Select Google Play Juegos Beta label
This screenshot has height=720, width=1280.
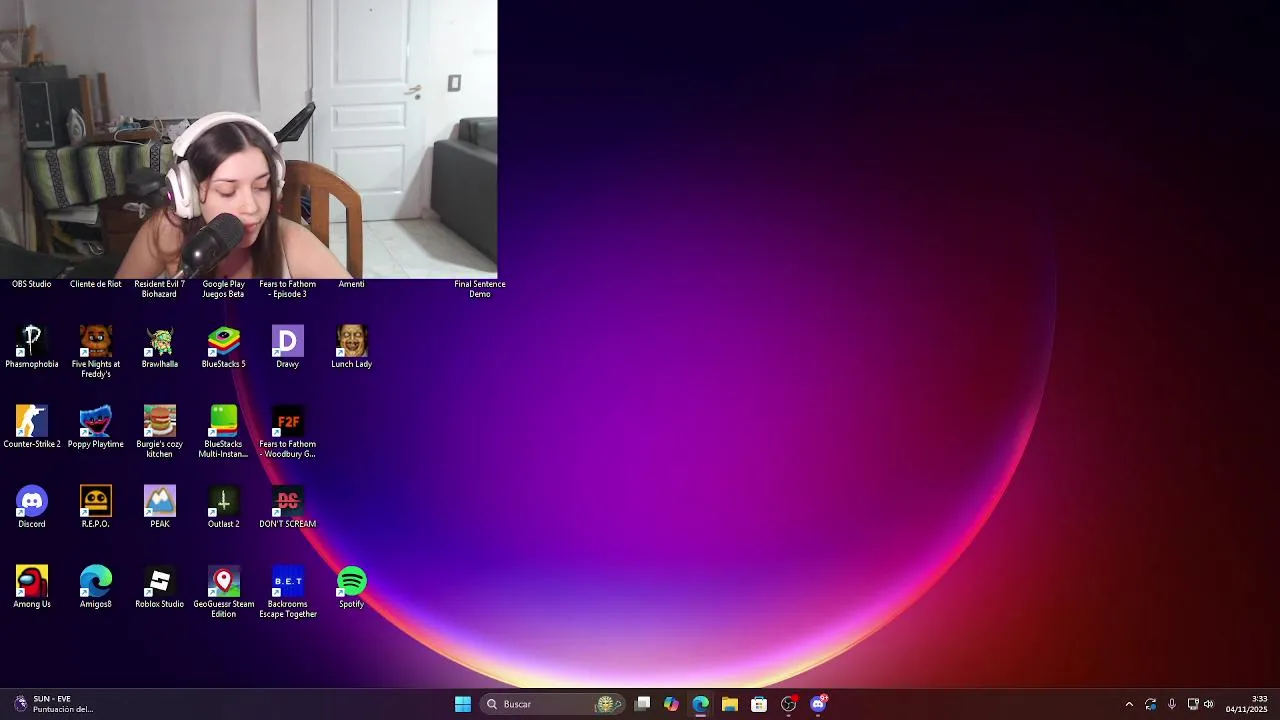(x=224, y=289)
